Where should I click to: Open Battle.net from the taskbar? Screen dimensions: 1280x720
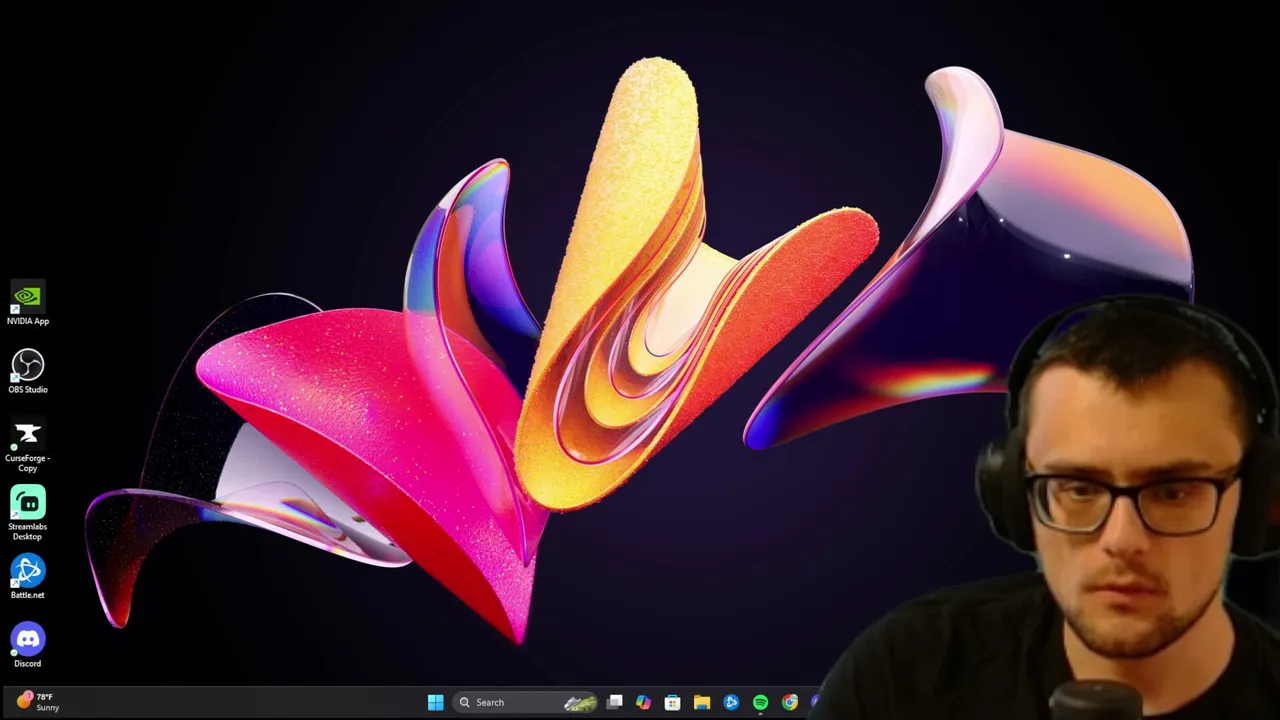coord(731,702)
